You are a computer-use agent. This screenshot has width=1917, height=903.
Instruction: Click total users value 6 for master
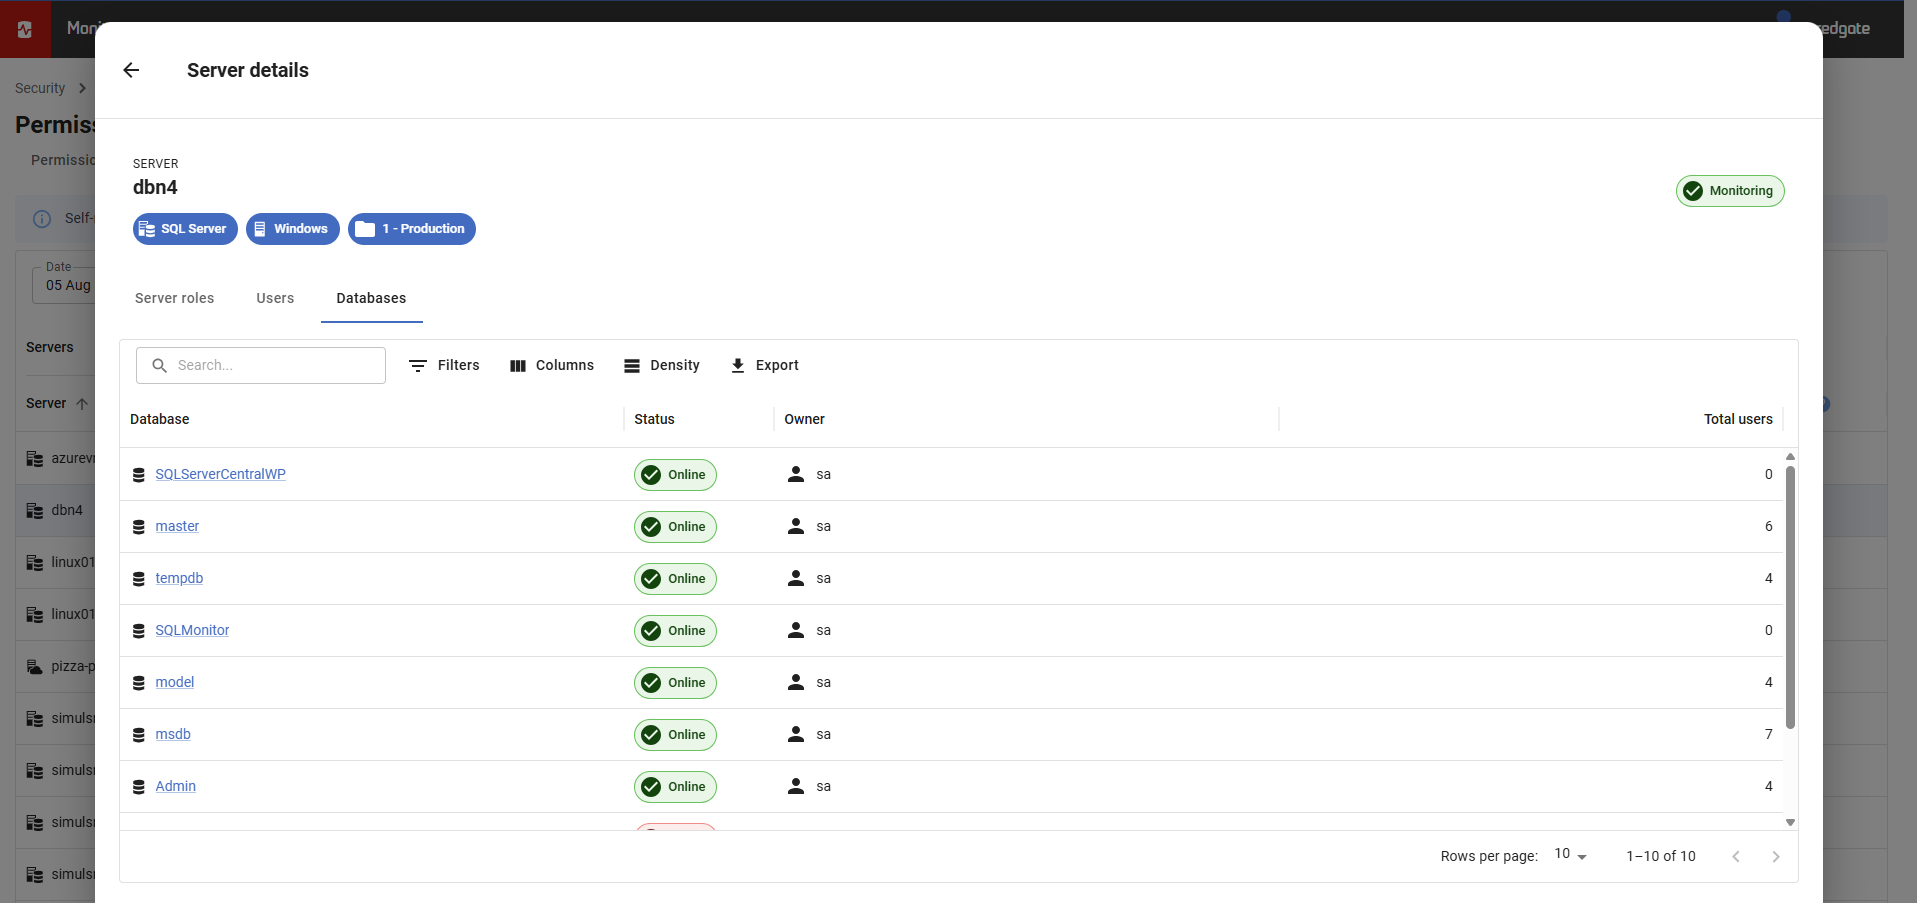tap(1768, 526)
